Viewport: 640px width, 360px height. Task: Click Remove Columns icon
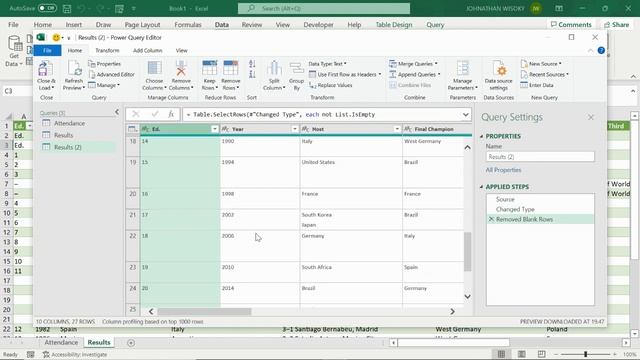[181, 69]
